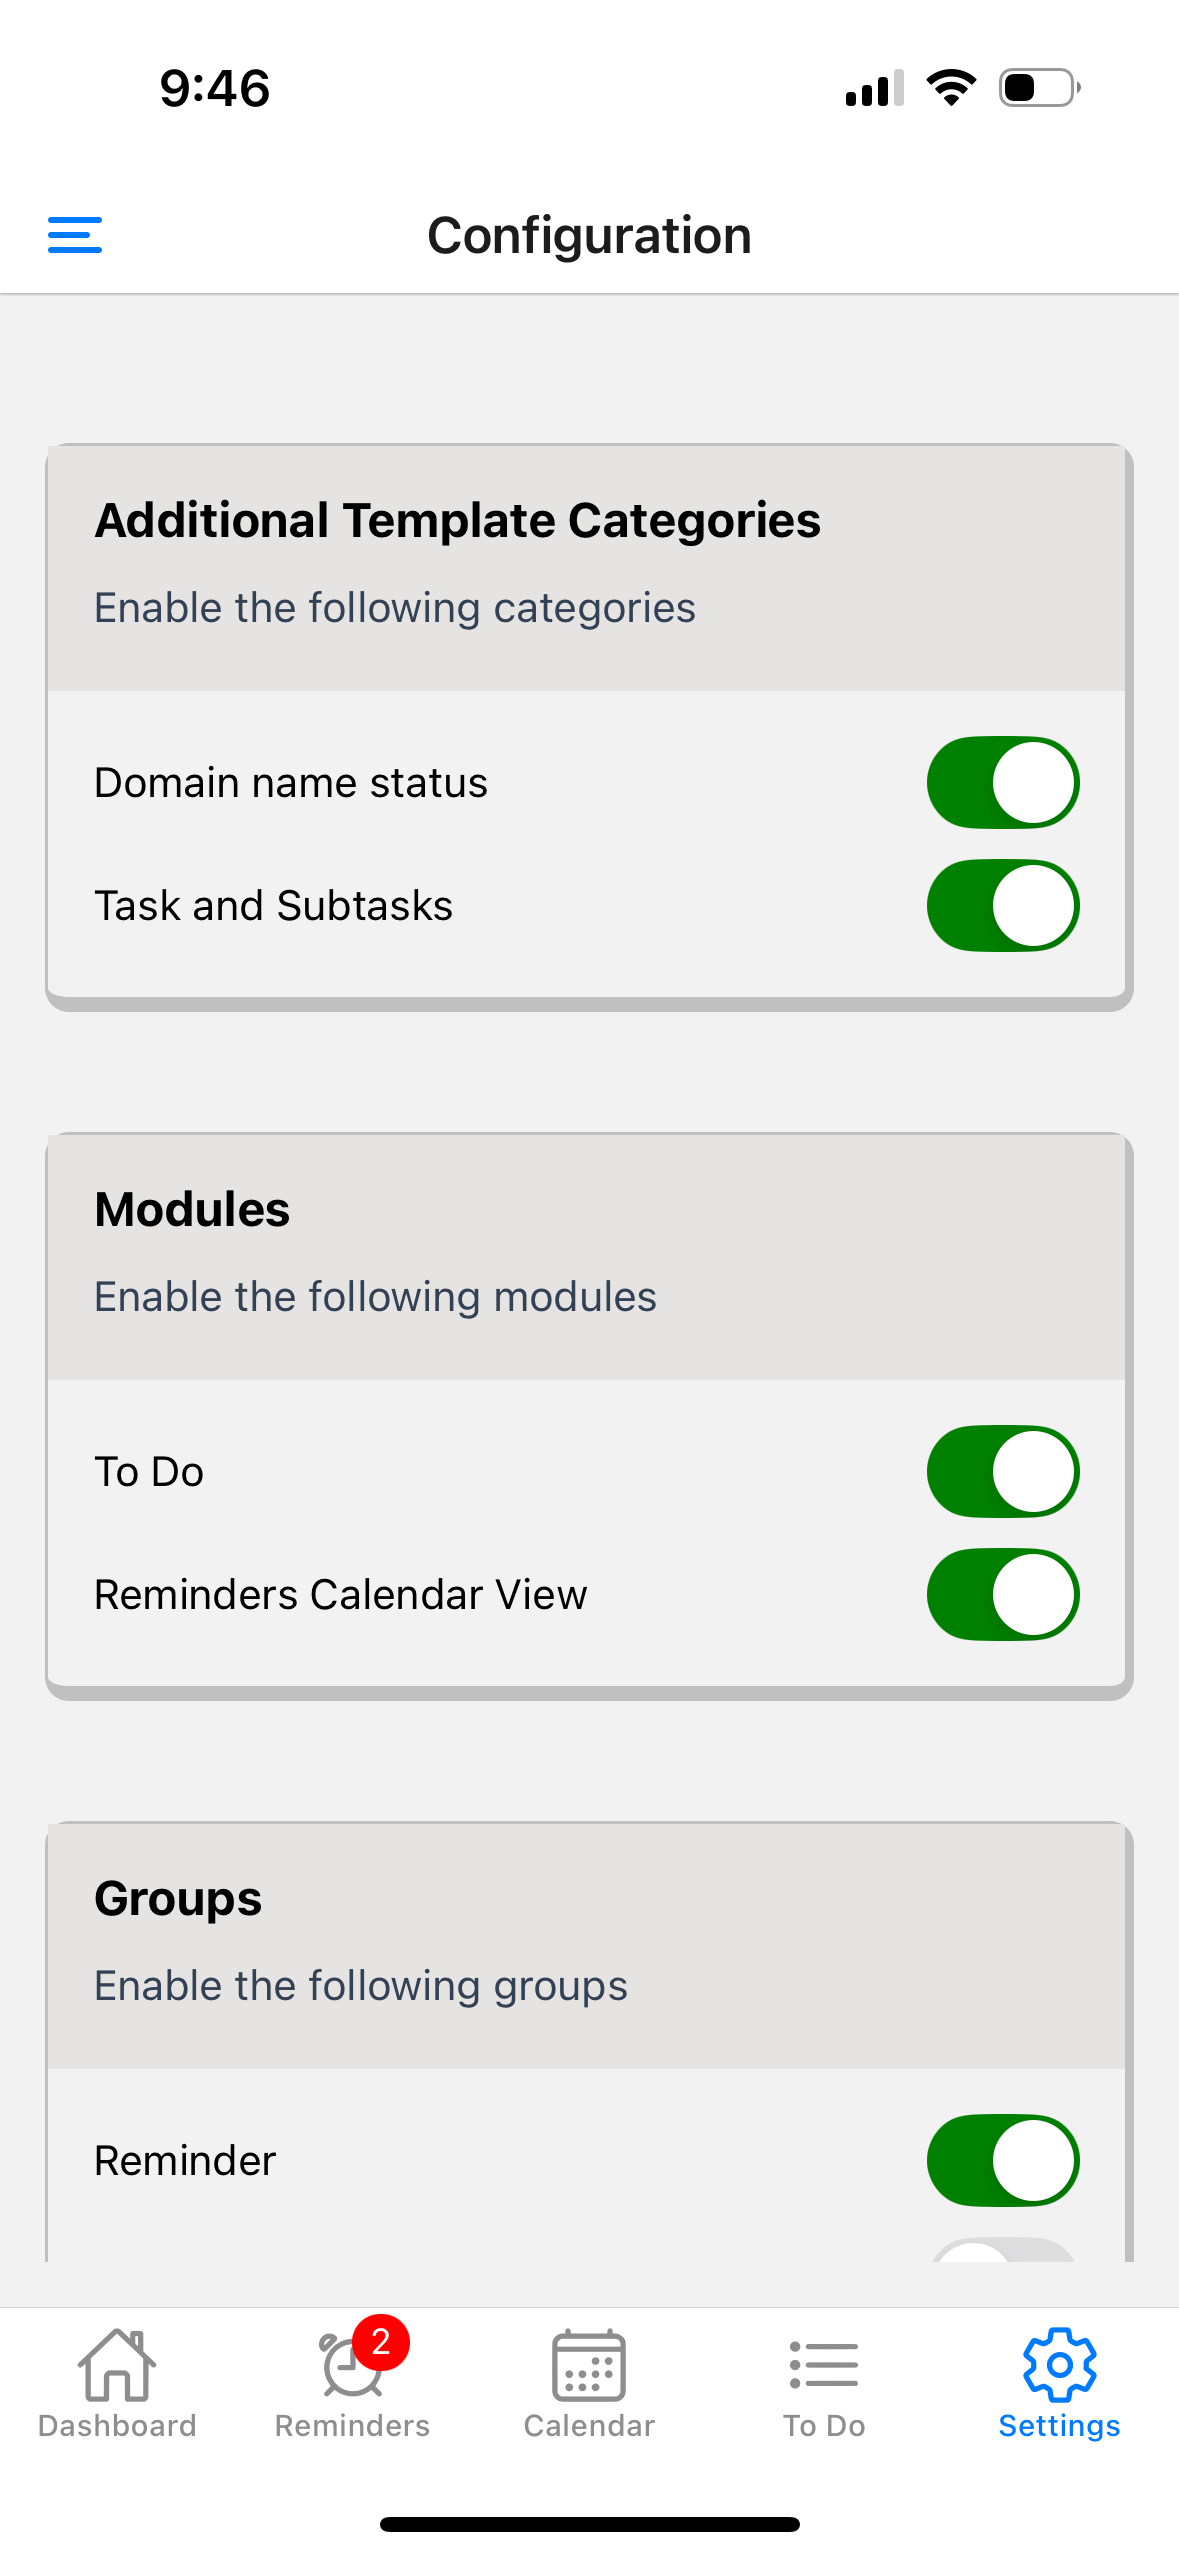Open the To Do list icon
This screenshot has width=1179, height=2556.
(x=824, y=2365)
